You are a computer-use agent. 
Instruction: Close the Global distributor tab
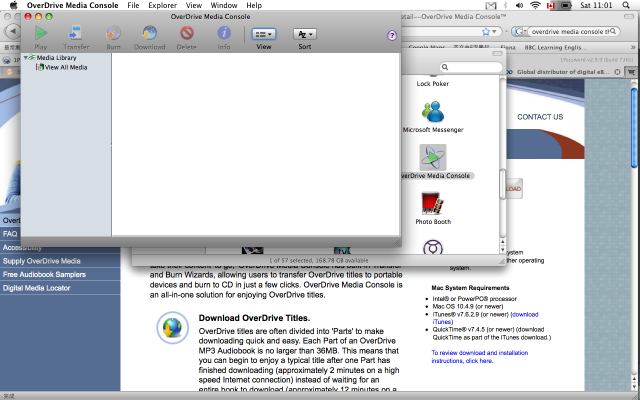[x=617, y=72]
